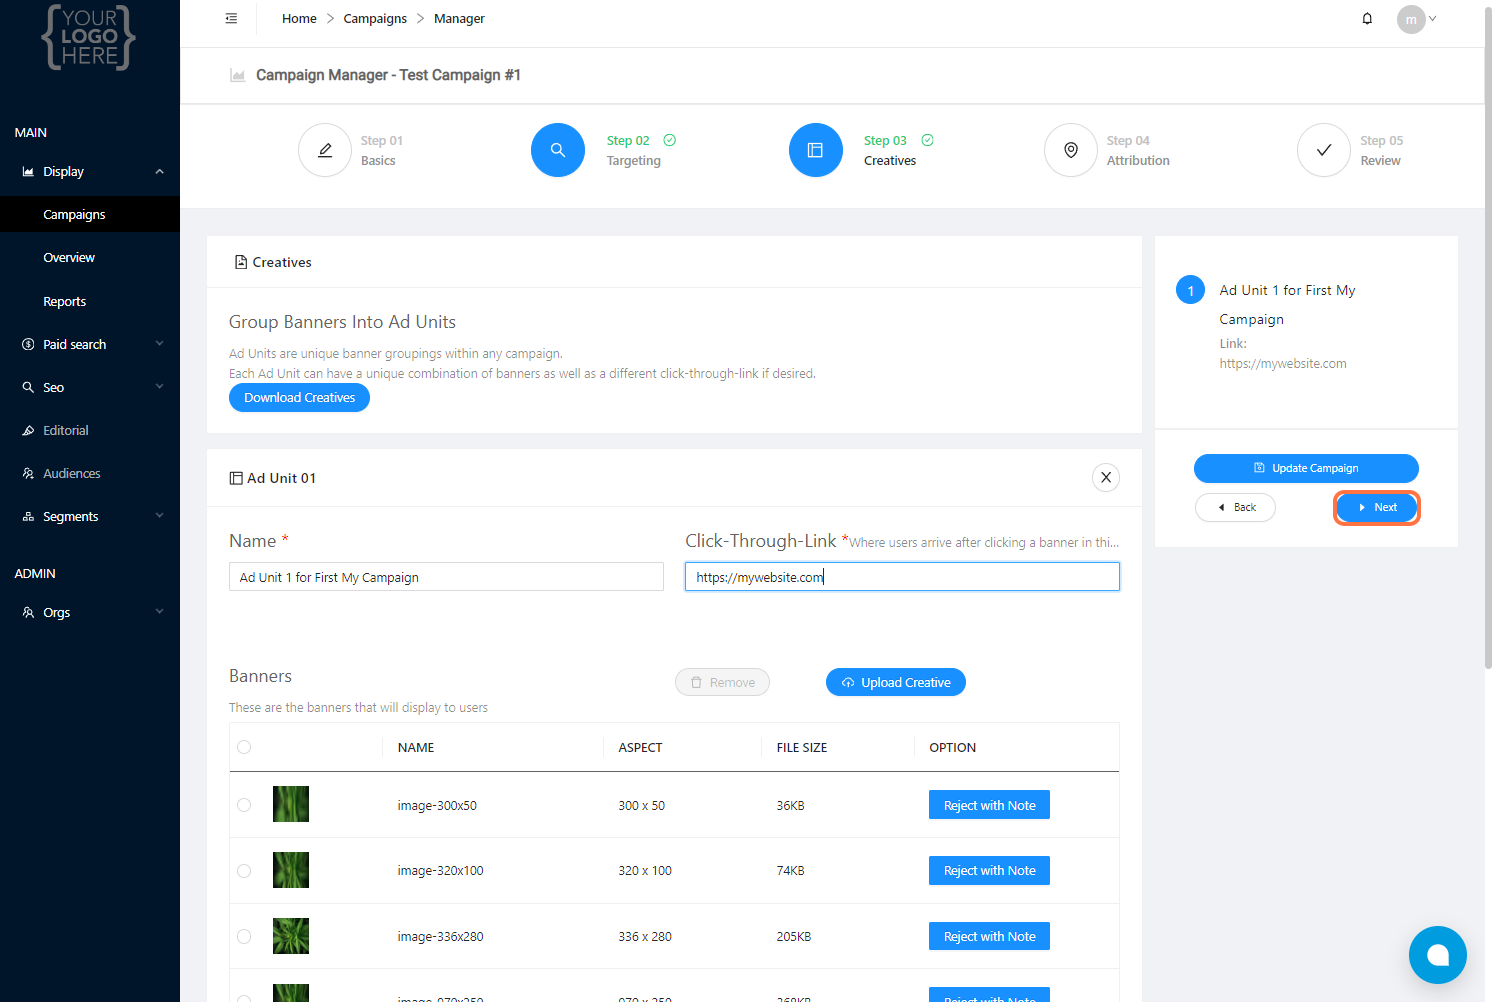Viewport: 1492px width, 1002px height.
Task: Close Ad Unit 01 panel
Action: point(1106,477)
